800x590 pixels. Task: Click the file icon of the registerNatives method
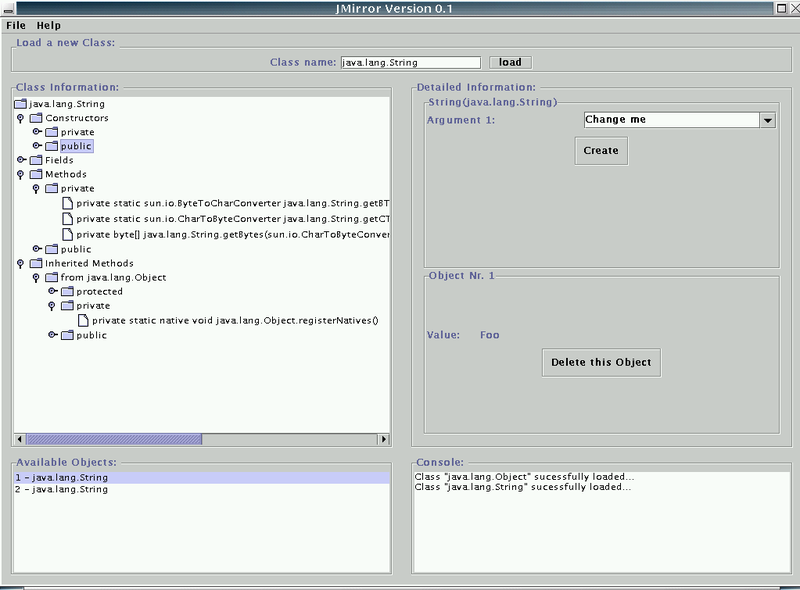point(83,321)
